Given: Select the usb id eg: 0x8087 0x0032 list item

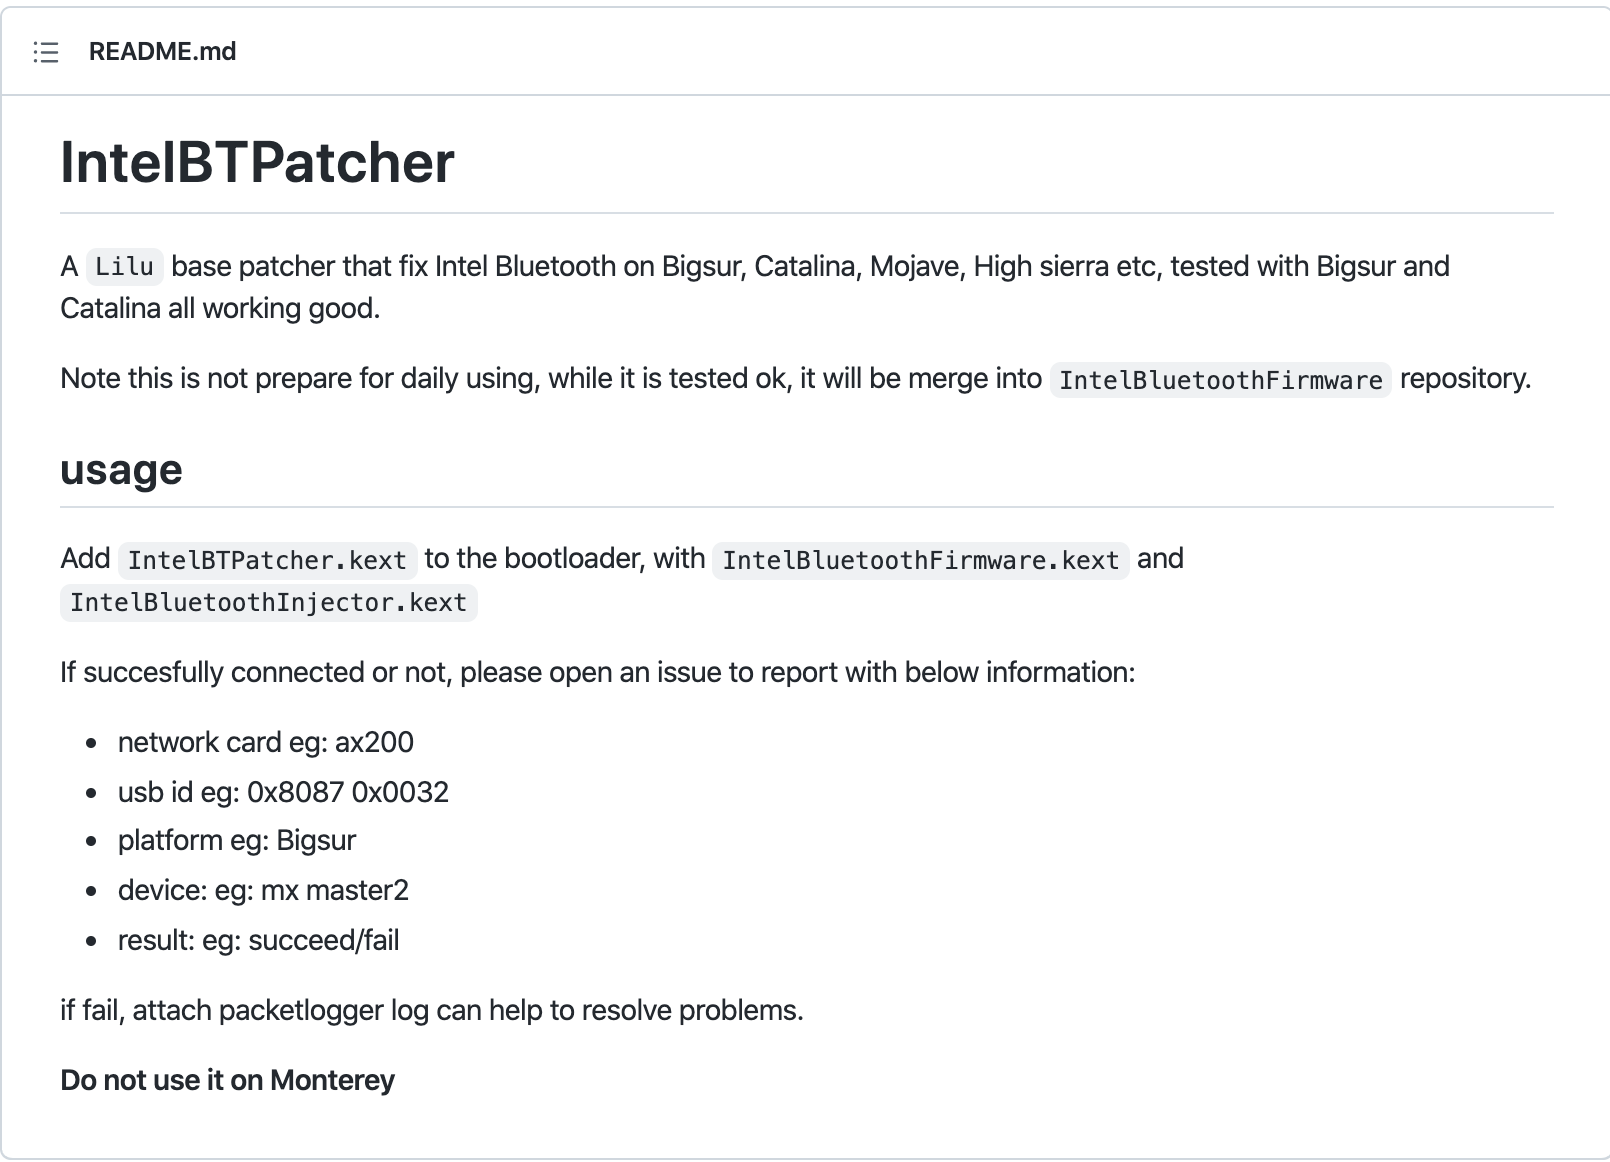Looking at the screenshot, I should pos(284,791).
